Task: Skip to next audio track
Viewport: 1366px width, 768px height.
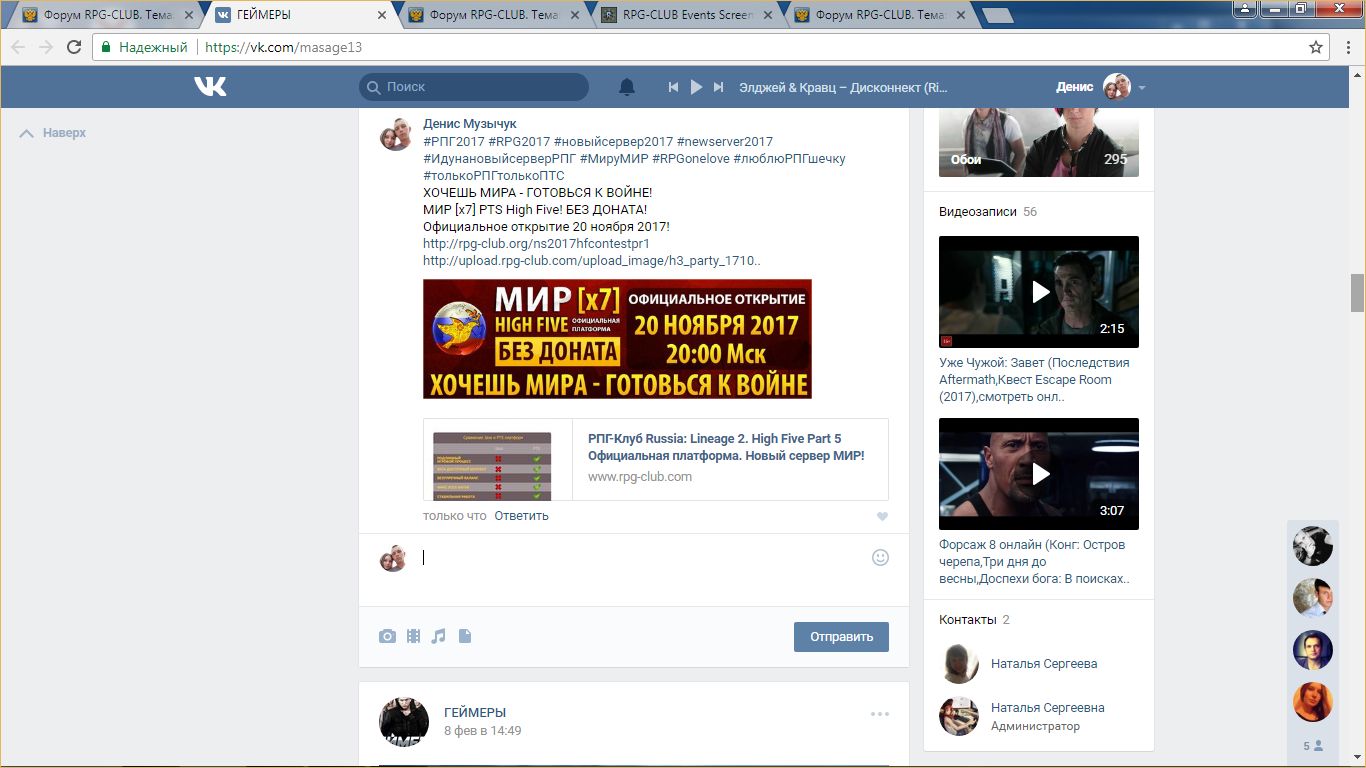Action: (718, 87)
